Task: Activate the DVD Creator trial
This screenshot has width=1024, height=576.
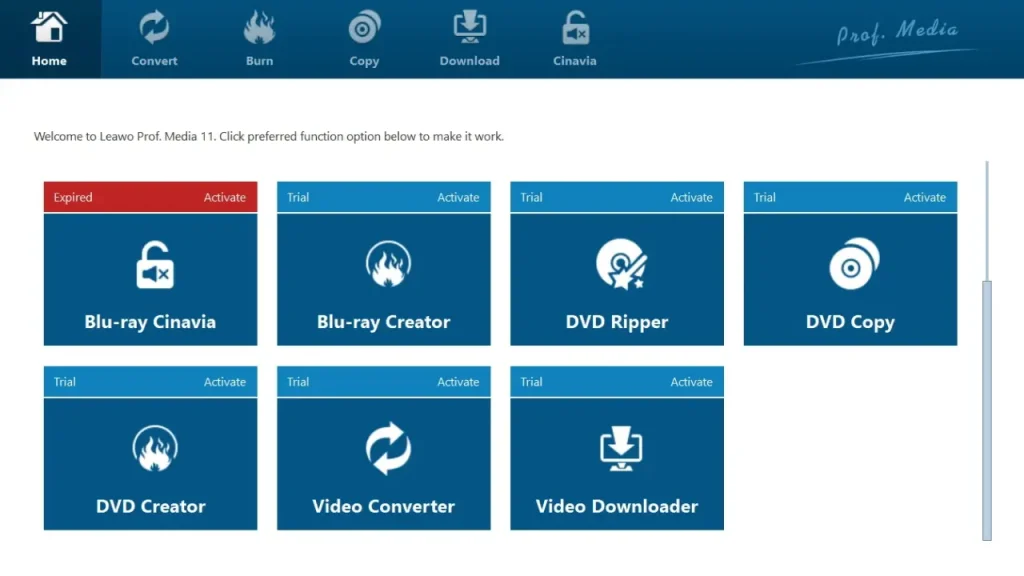Action: coord(225,382)
